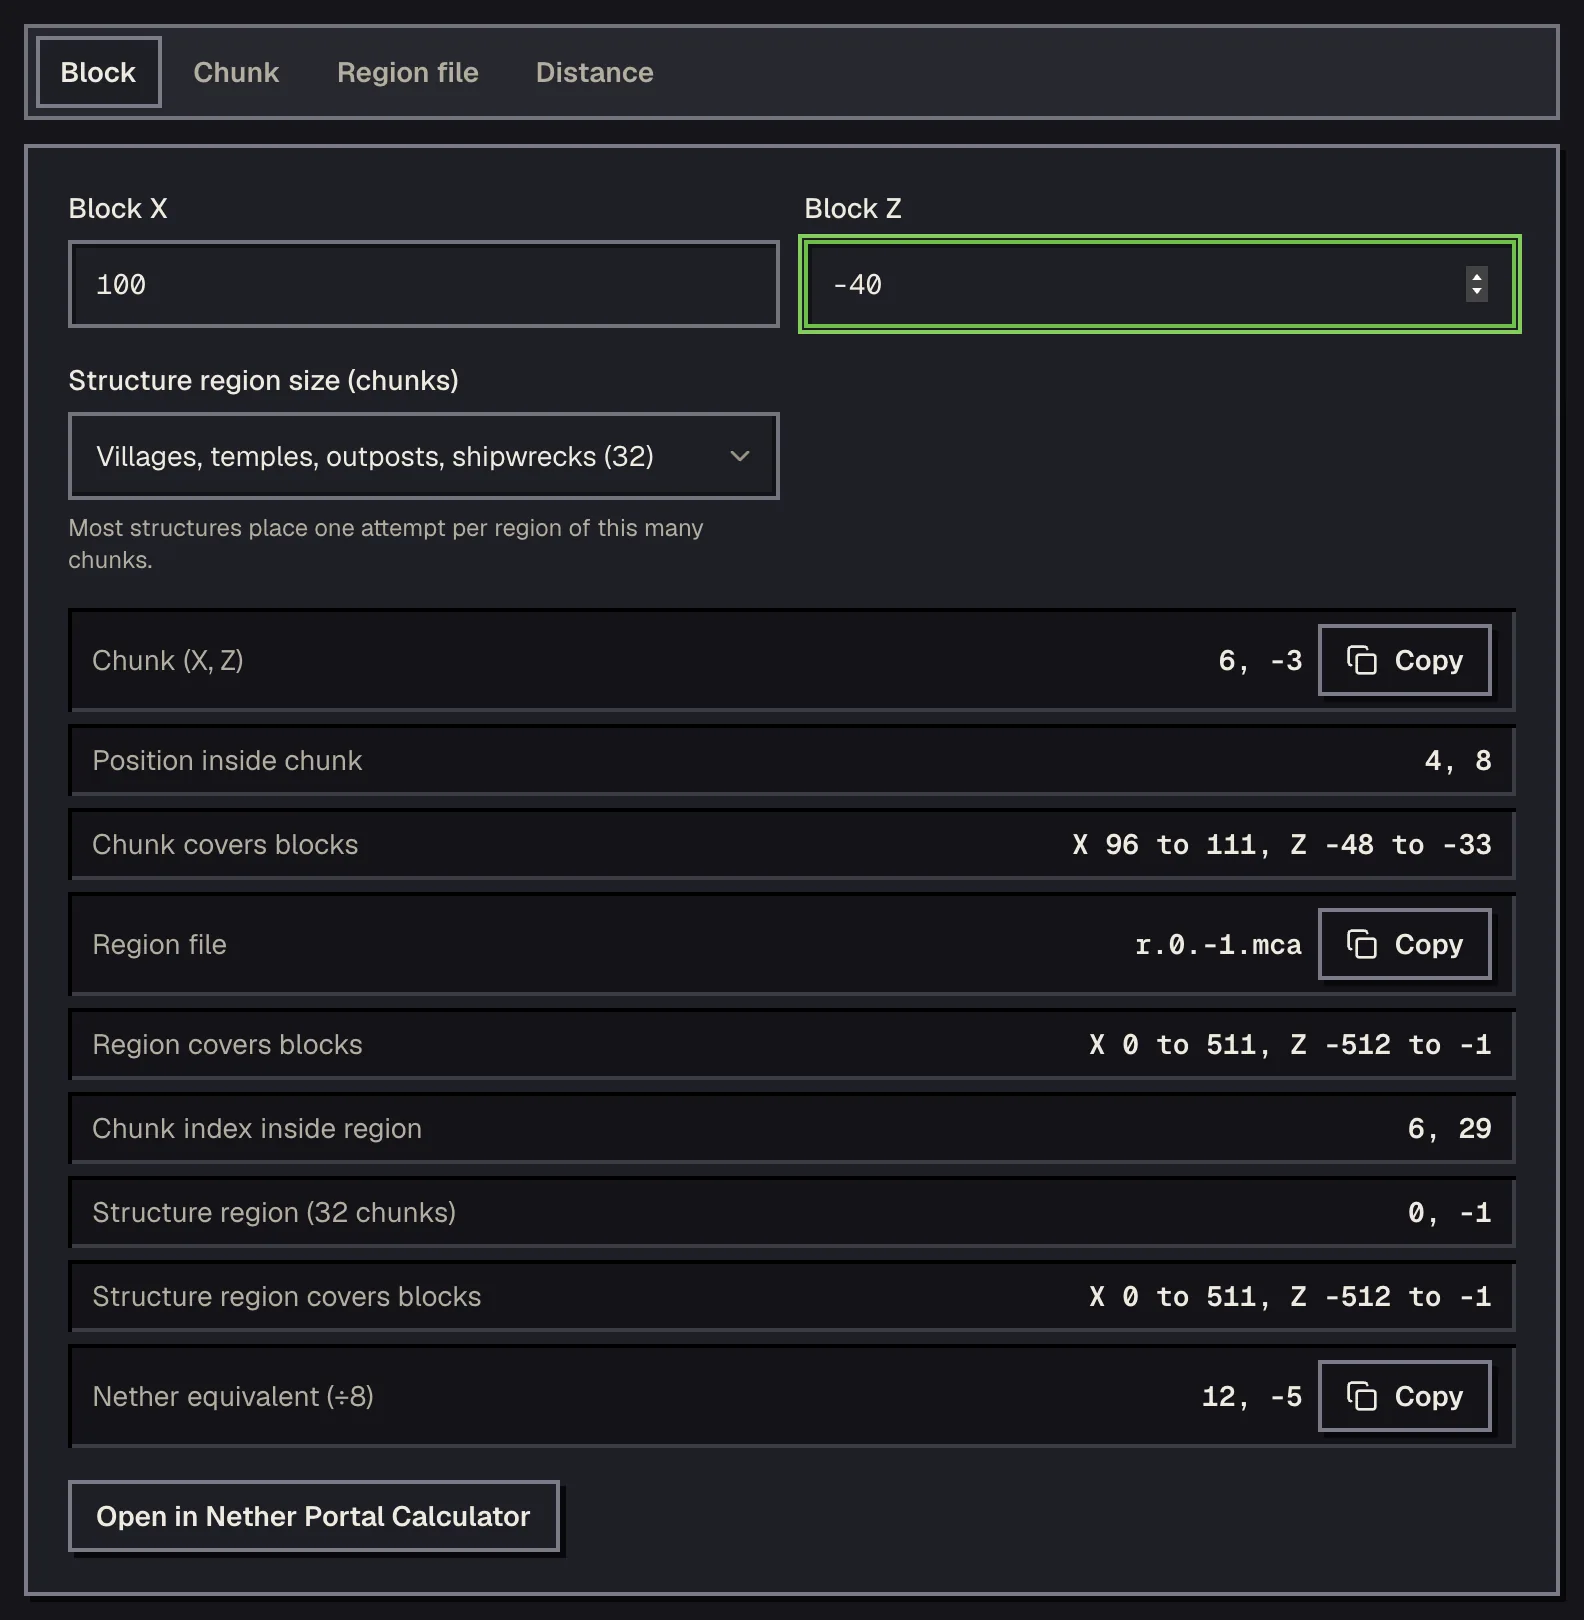Screen dimensions: 1584x1620
Task: Copy the Nether equivalent coordinates
Action: click(1405, 1396)
